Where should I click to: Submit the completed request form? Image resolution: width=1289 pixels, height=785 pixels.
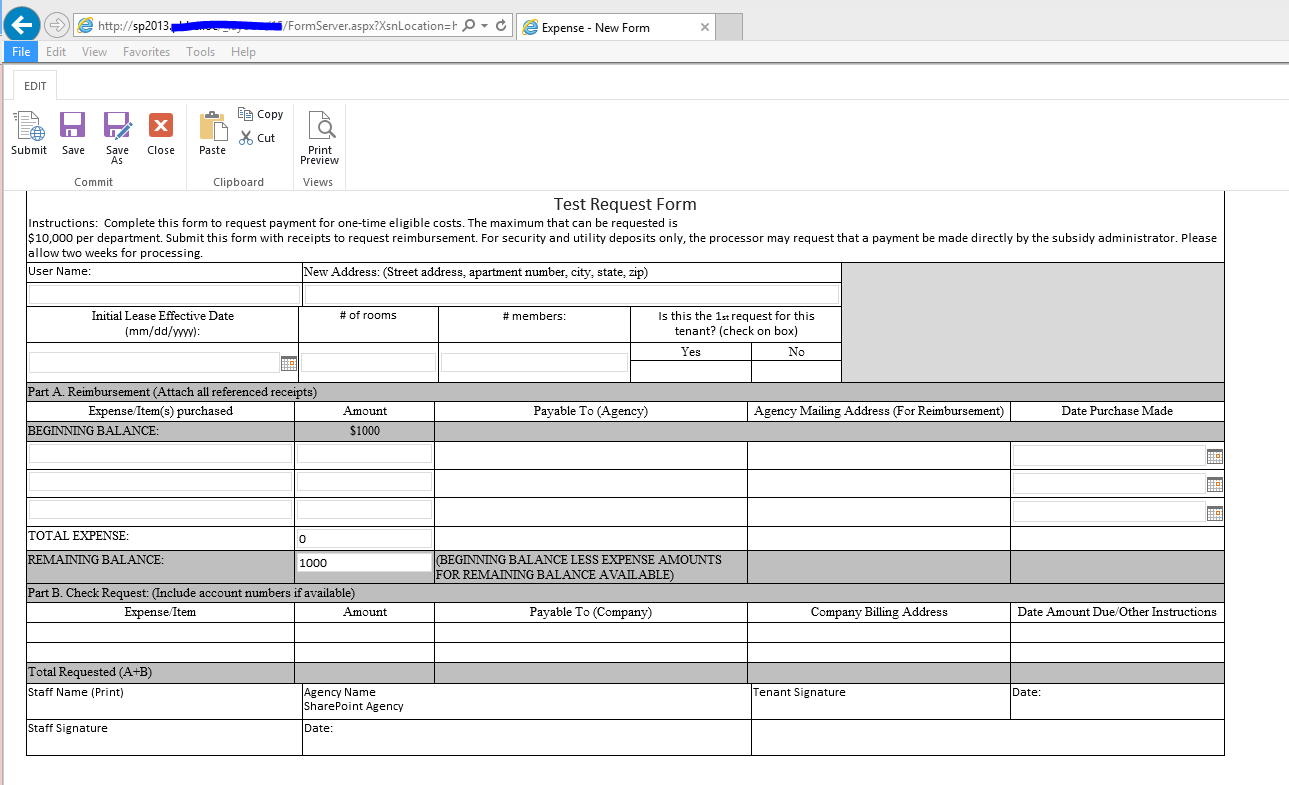[28, 135]
